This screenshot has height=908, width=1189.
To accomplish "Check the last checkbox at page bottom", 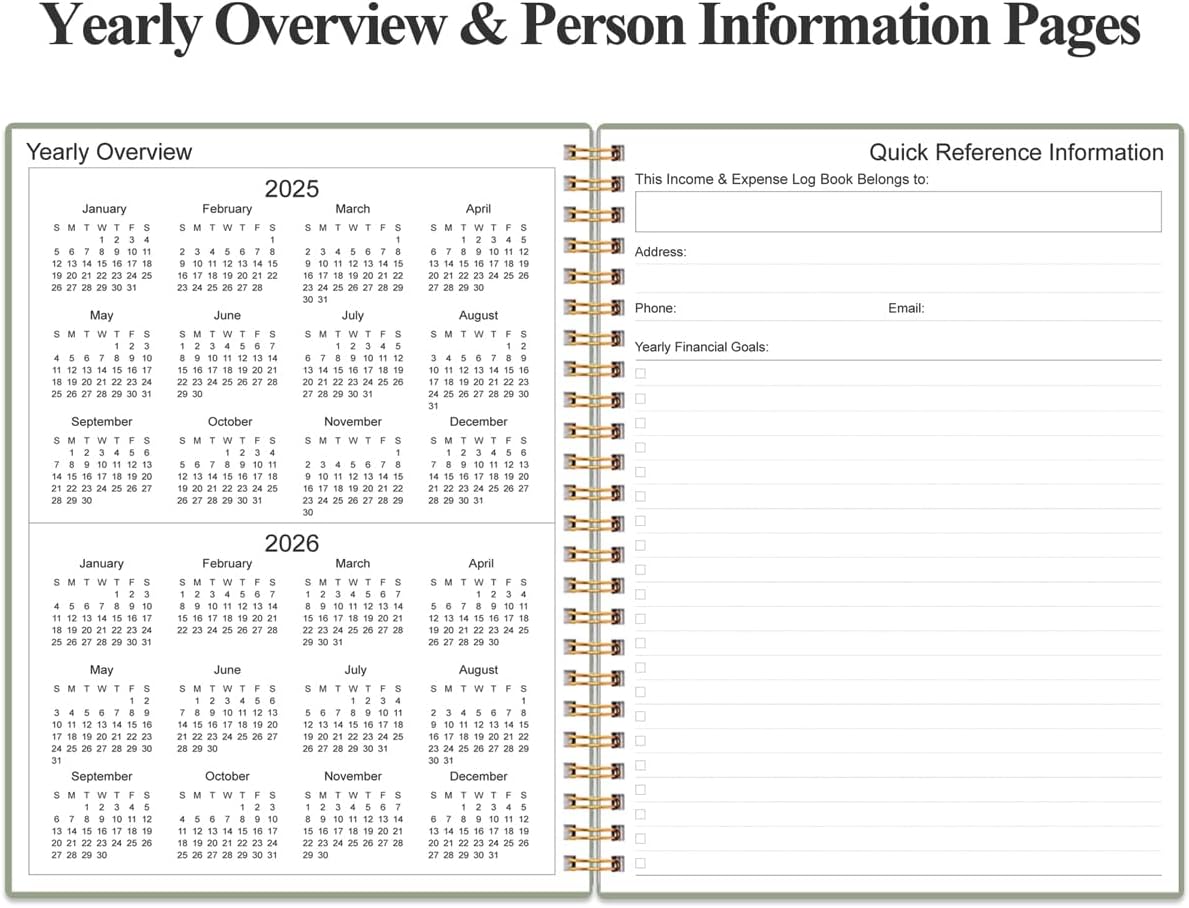I will [640, 863].
